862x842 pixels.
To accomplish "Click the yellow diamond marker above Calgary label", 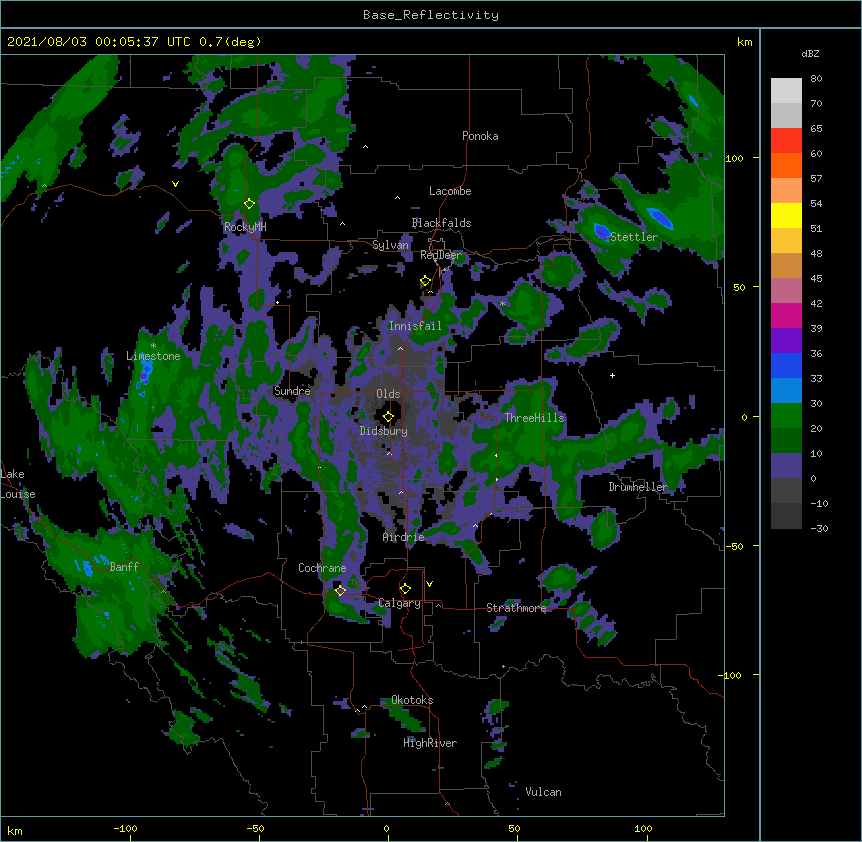I will [405, 589].
